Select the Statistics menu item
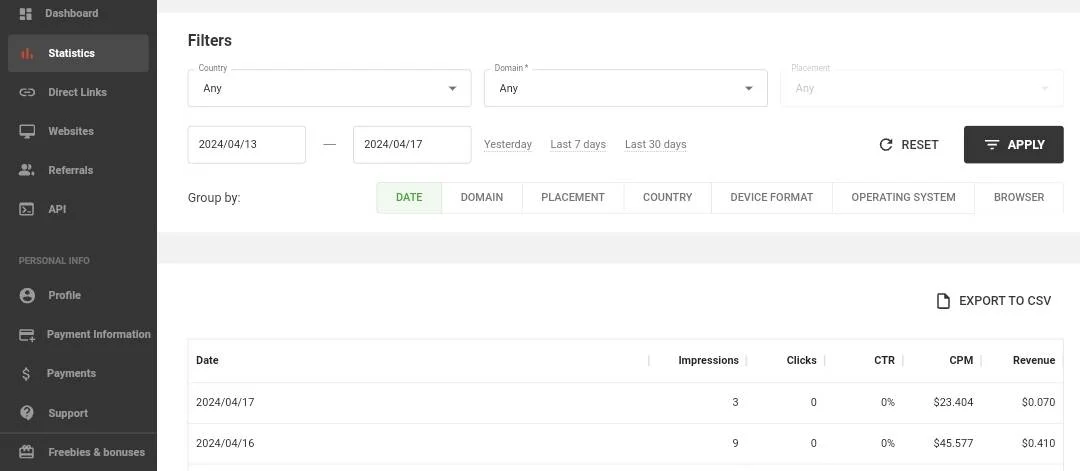 point(79,53)
